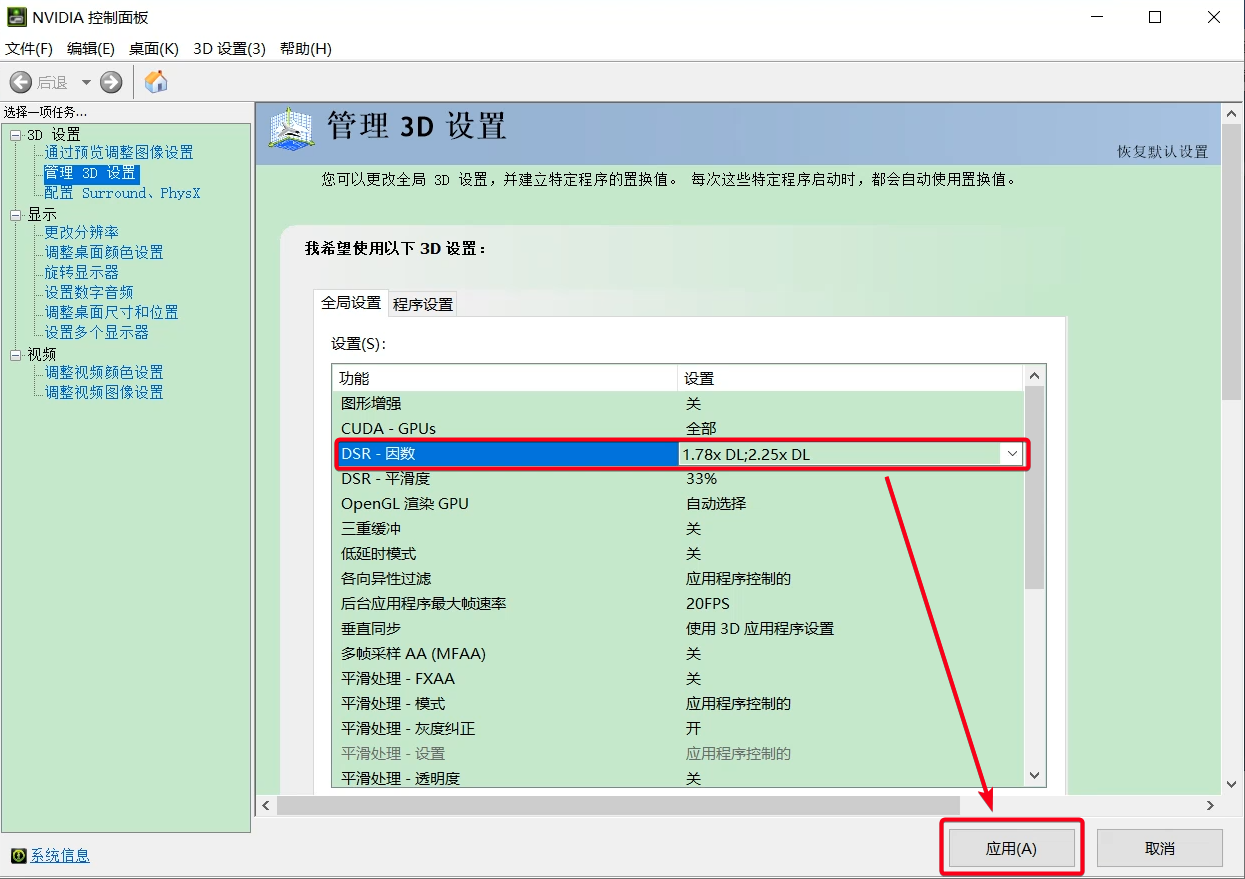The height and width of the screenshot is (879, 1245).
Task: Click the System Information icon at bottom left
Action: [18, 856]
